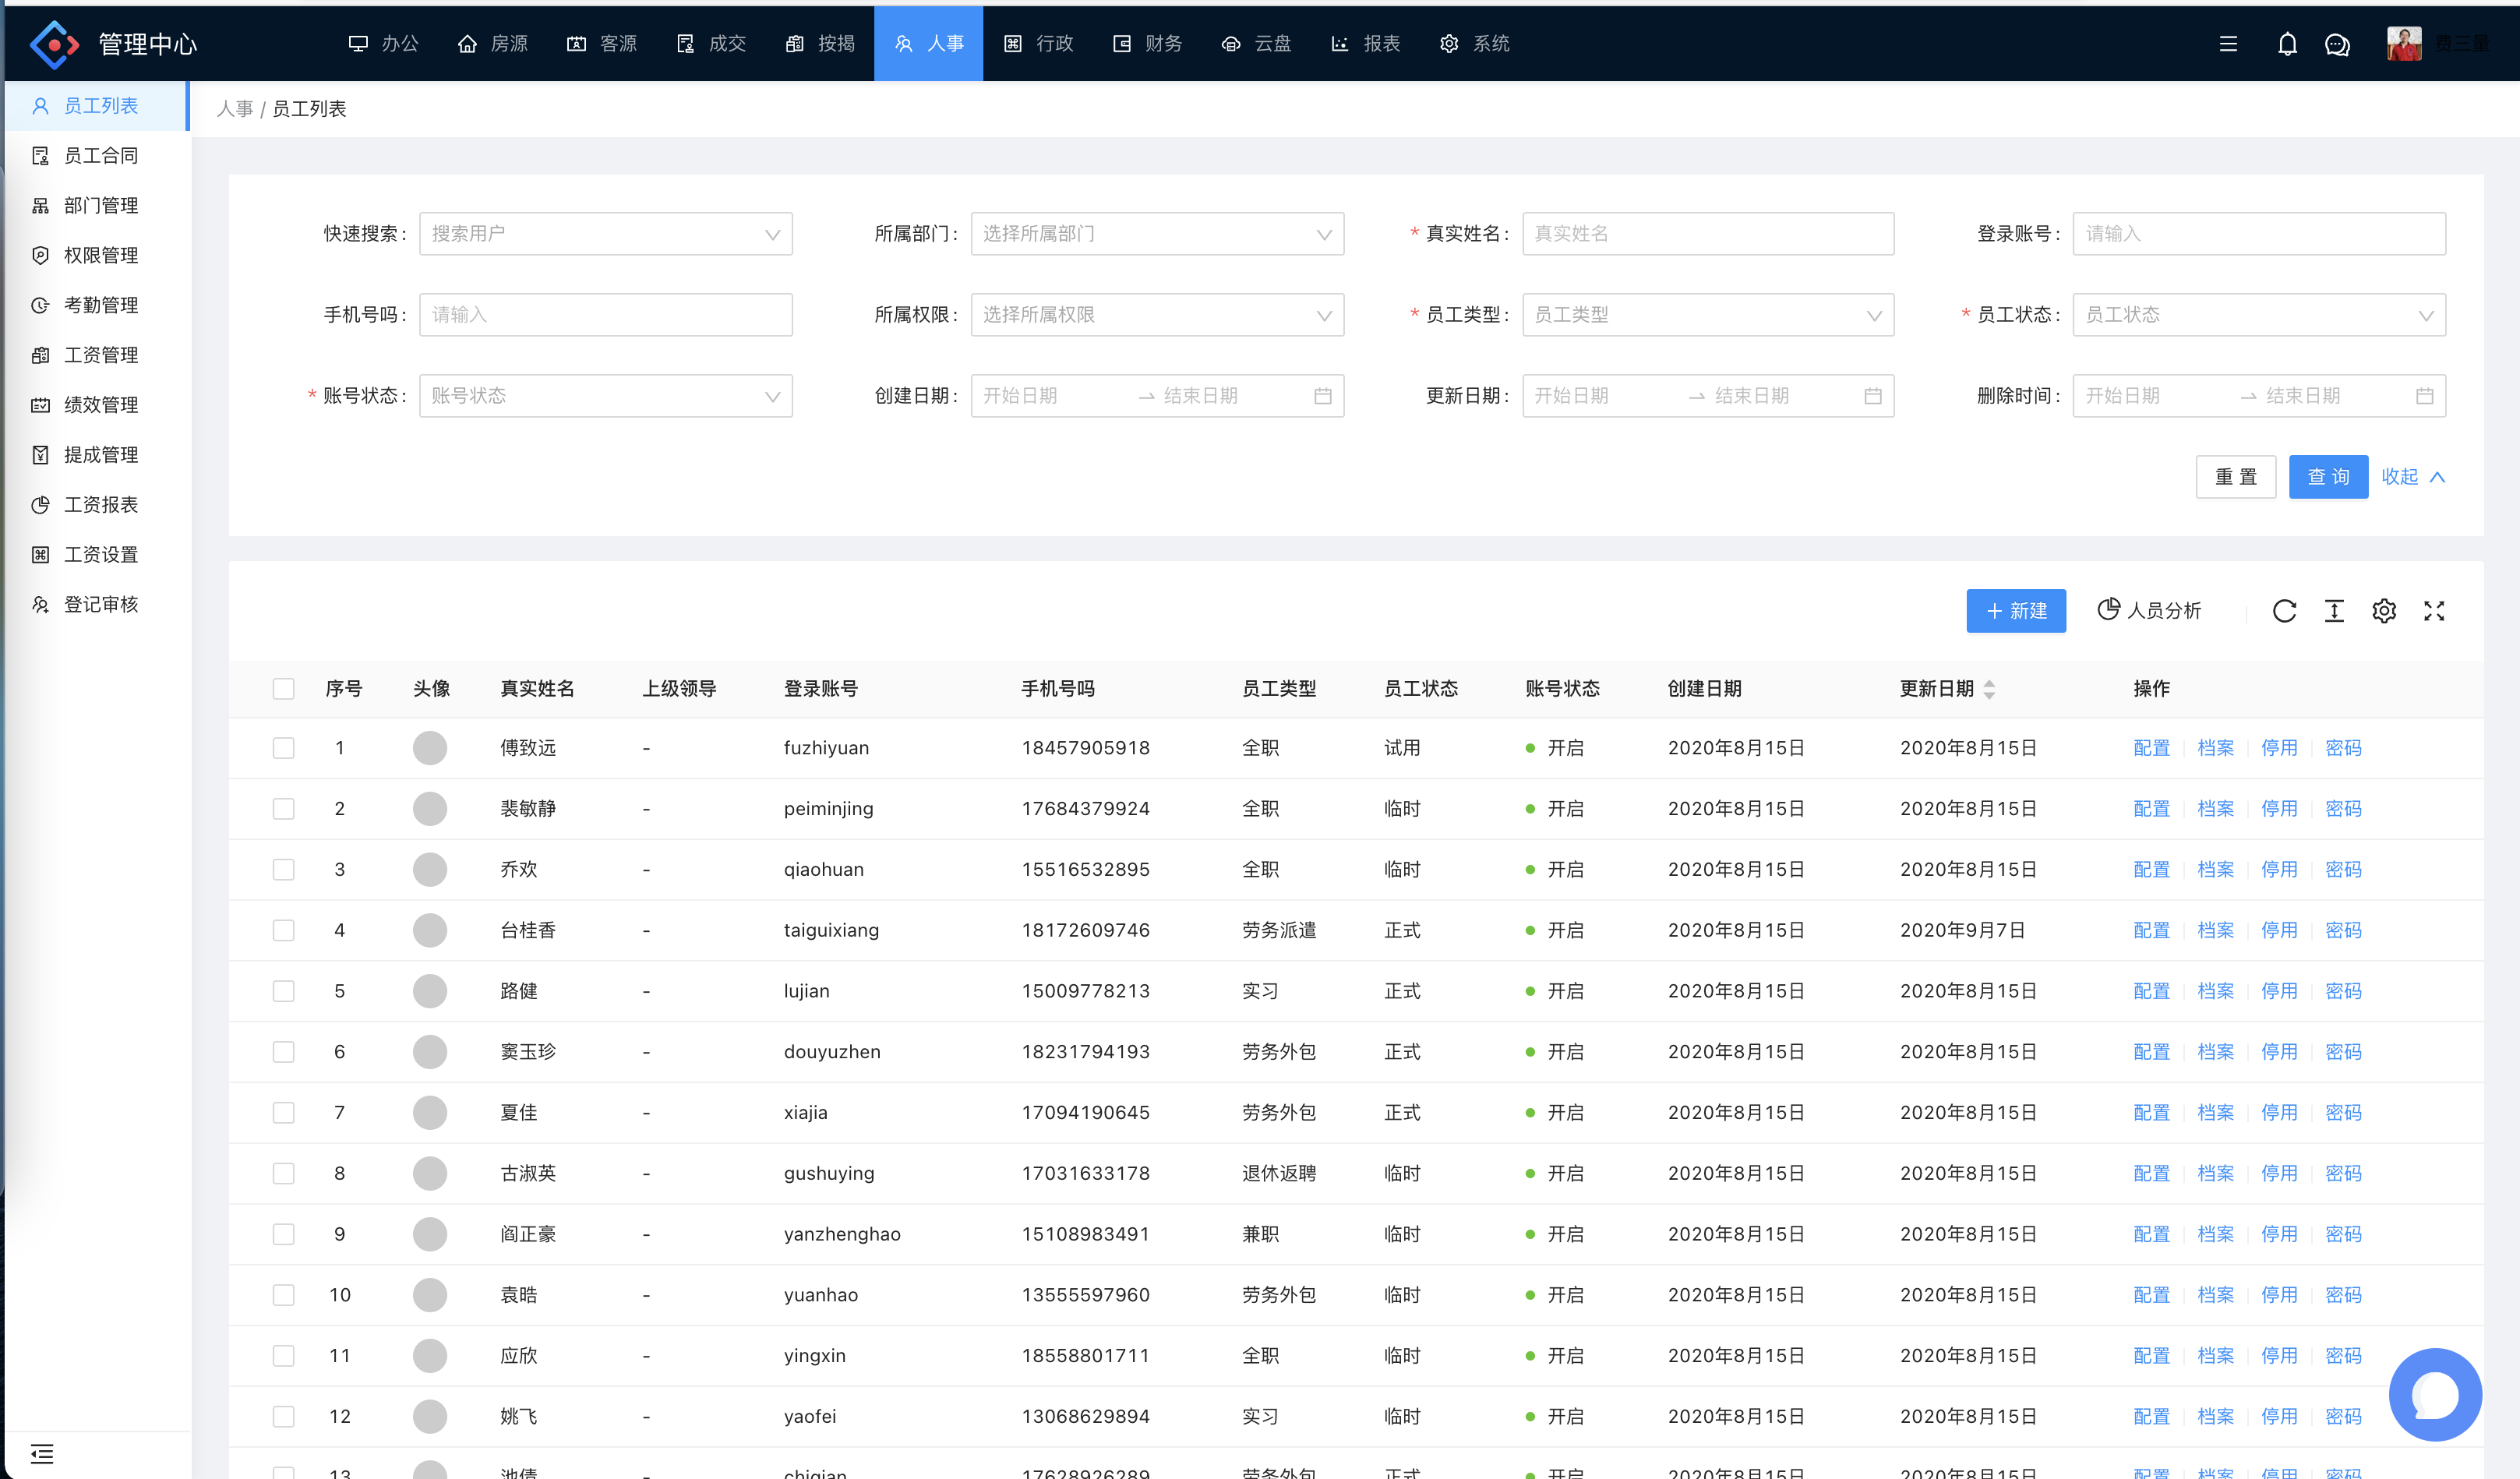Click the 管理中心 logo icon
2520x1479 pixels.
coord(54,44)
